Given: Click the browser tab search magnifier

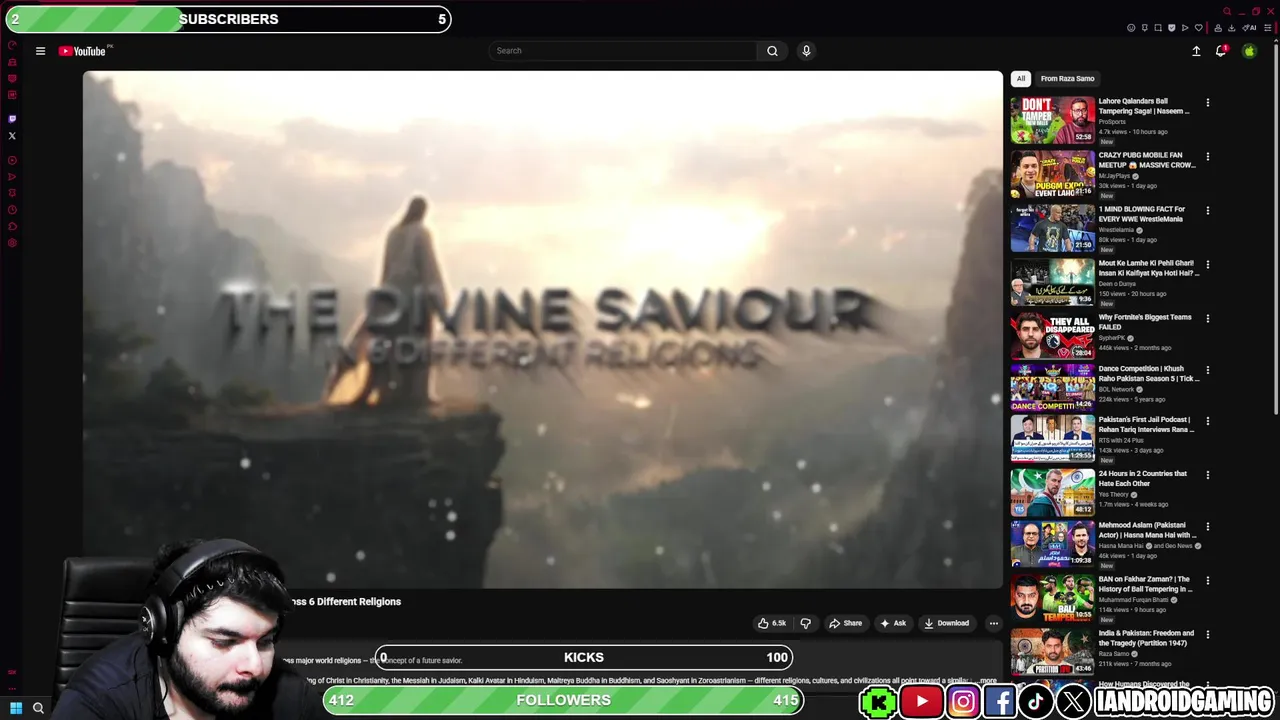Looking at the screenshot, I should click(x=1227, y=11).
